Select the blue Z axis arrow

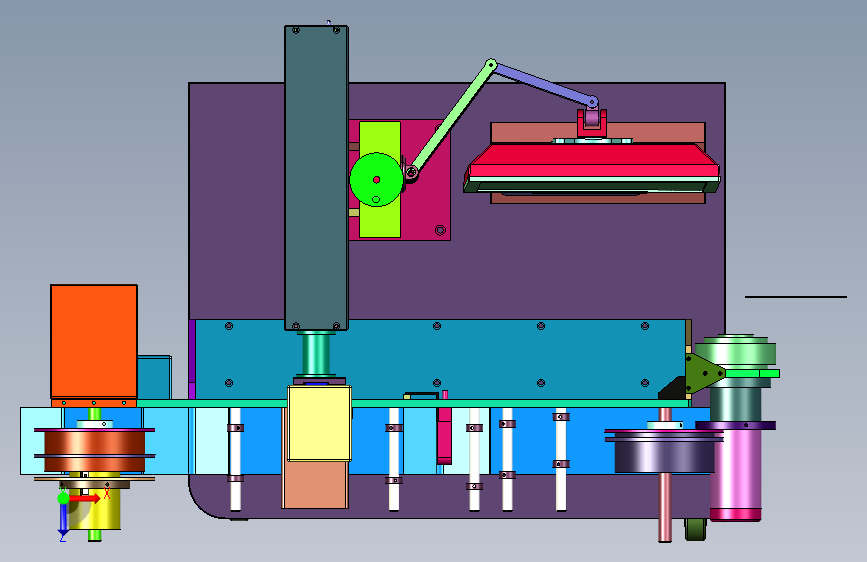[x=63, y=519]
